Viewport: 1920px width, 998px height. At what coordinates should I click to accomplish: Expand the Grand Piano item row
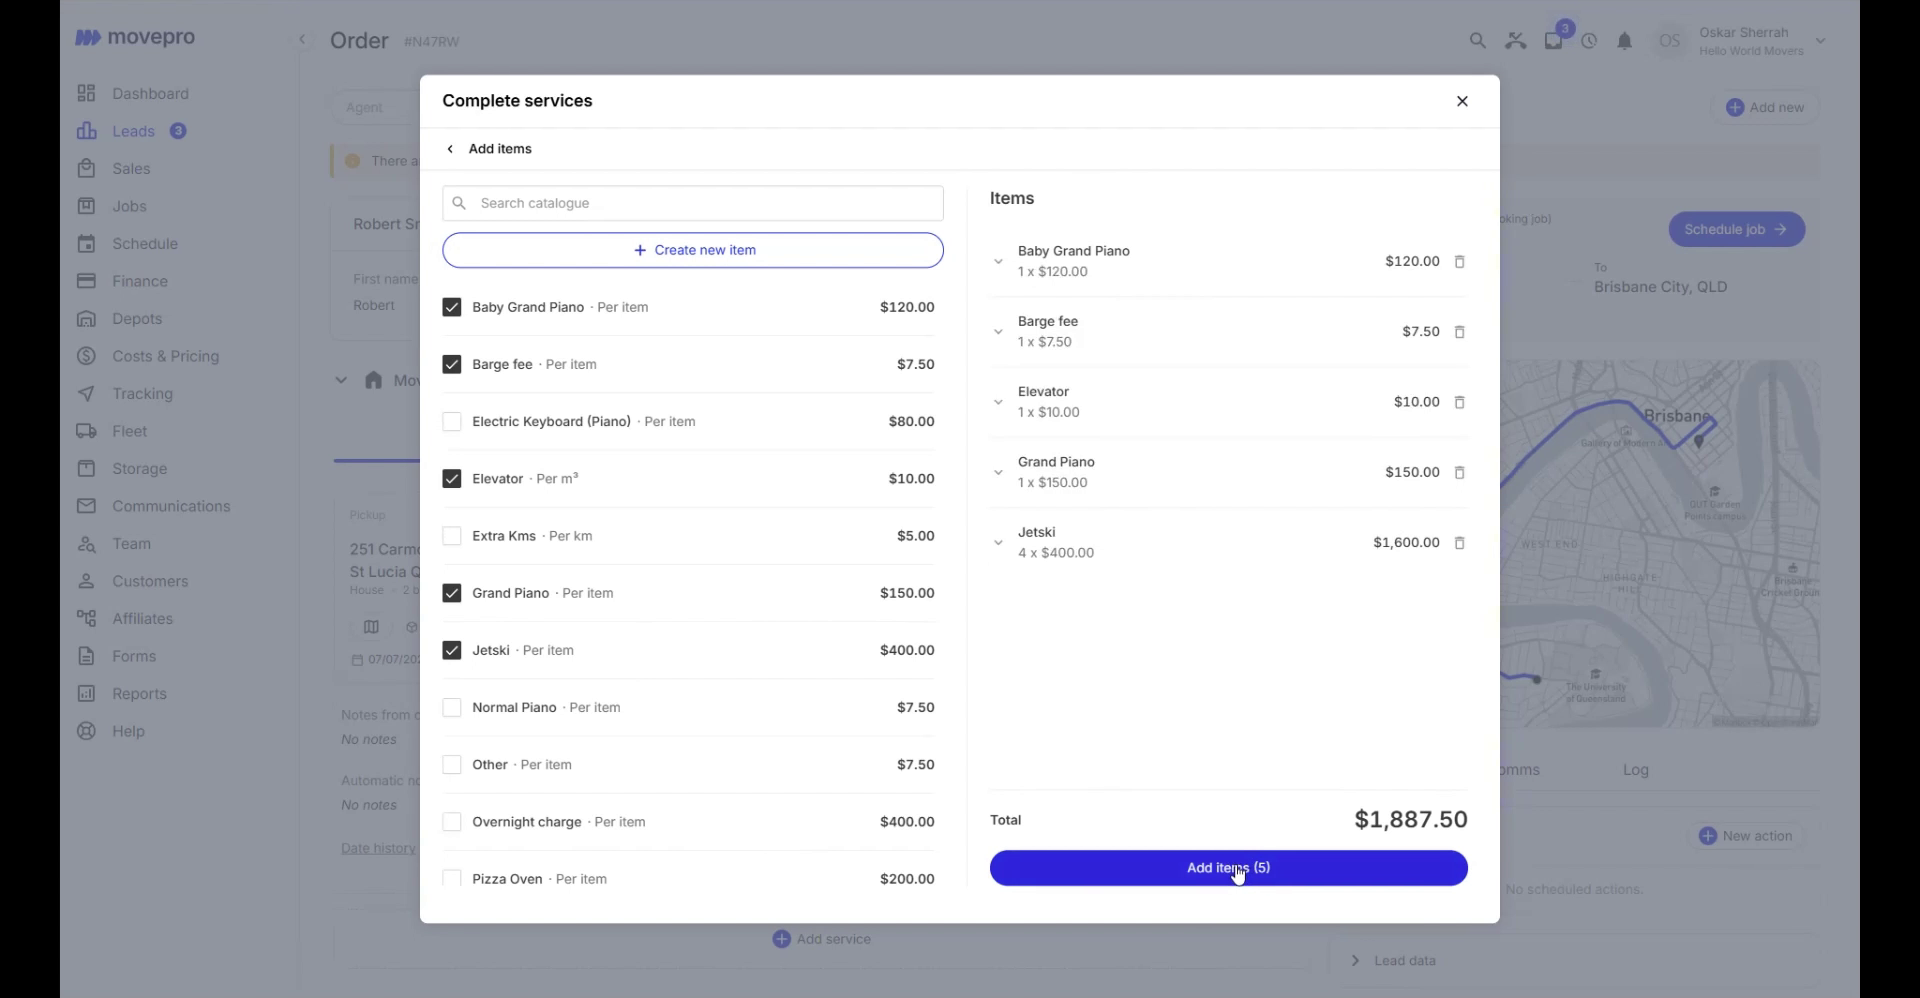point(998,473)
